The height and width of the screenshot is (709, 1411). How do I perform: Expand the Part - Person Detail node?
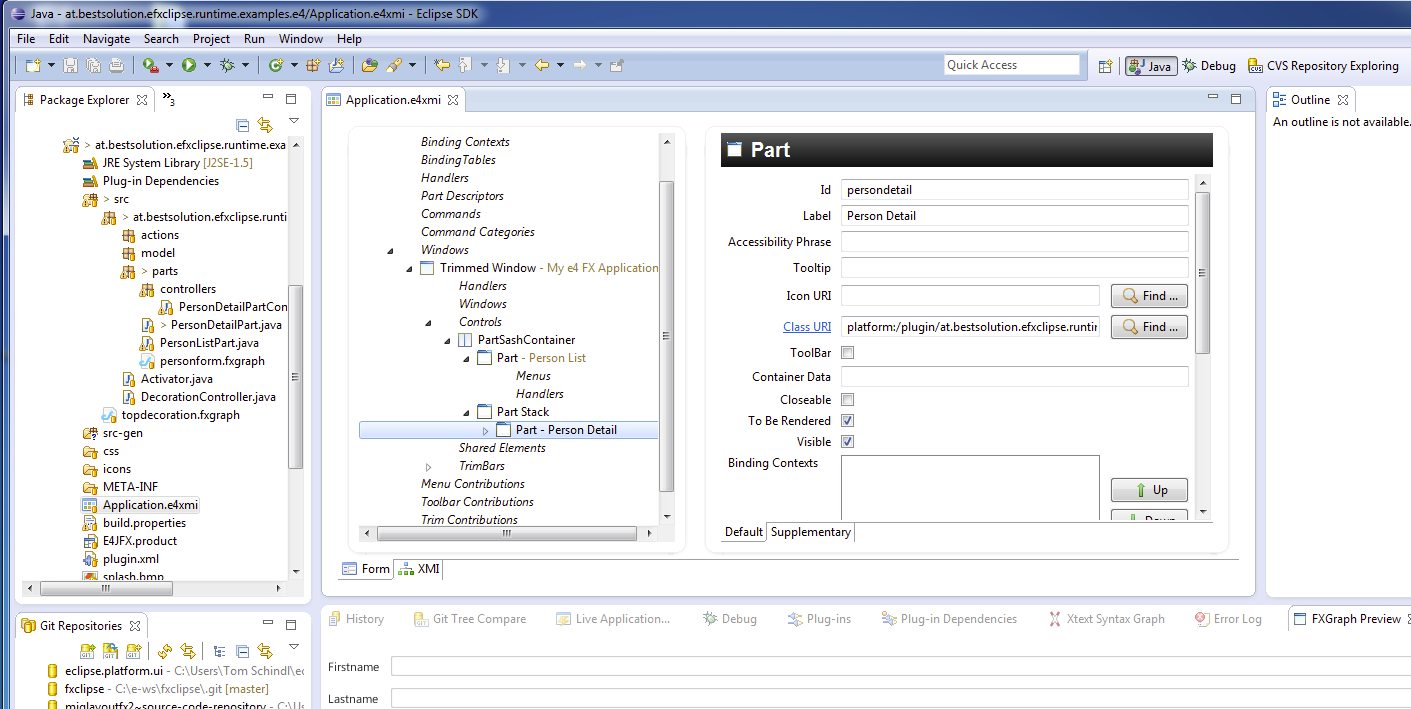pos(486,430)
